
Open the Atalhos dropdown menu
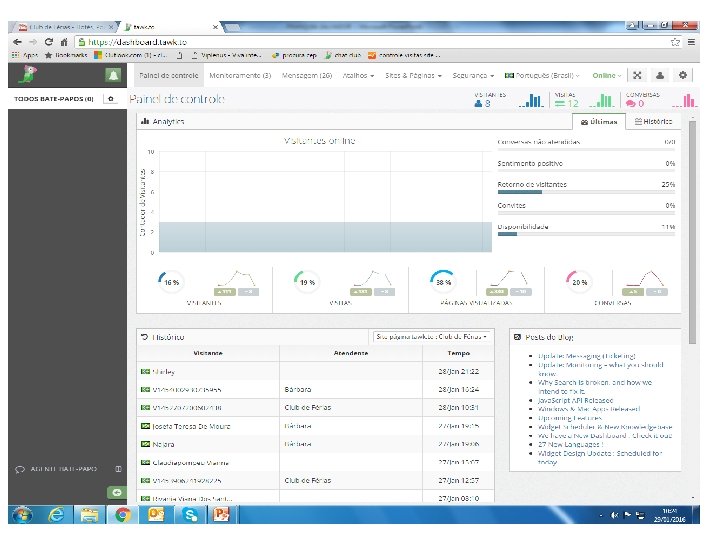coord(358,75)
